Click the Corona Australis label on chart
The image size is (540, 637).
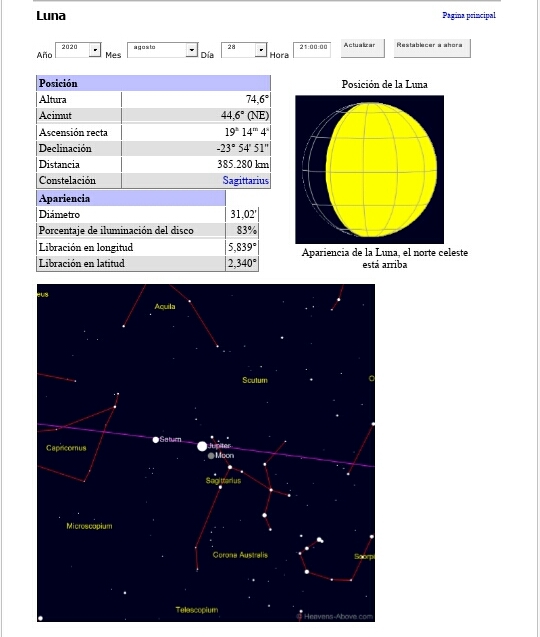click(240, 555)
